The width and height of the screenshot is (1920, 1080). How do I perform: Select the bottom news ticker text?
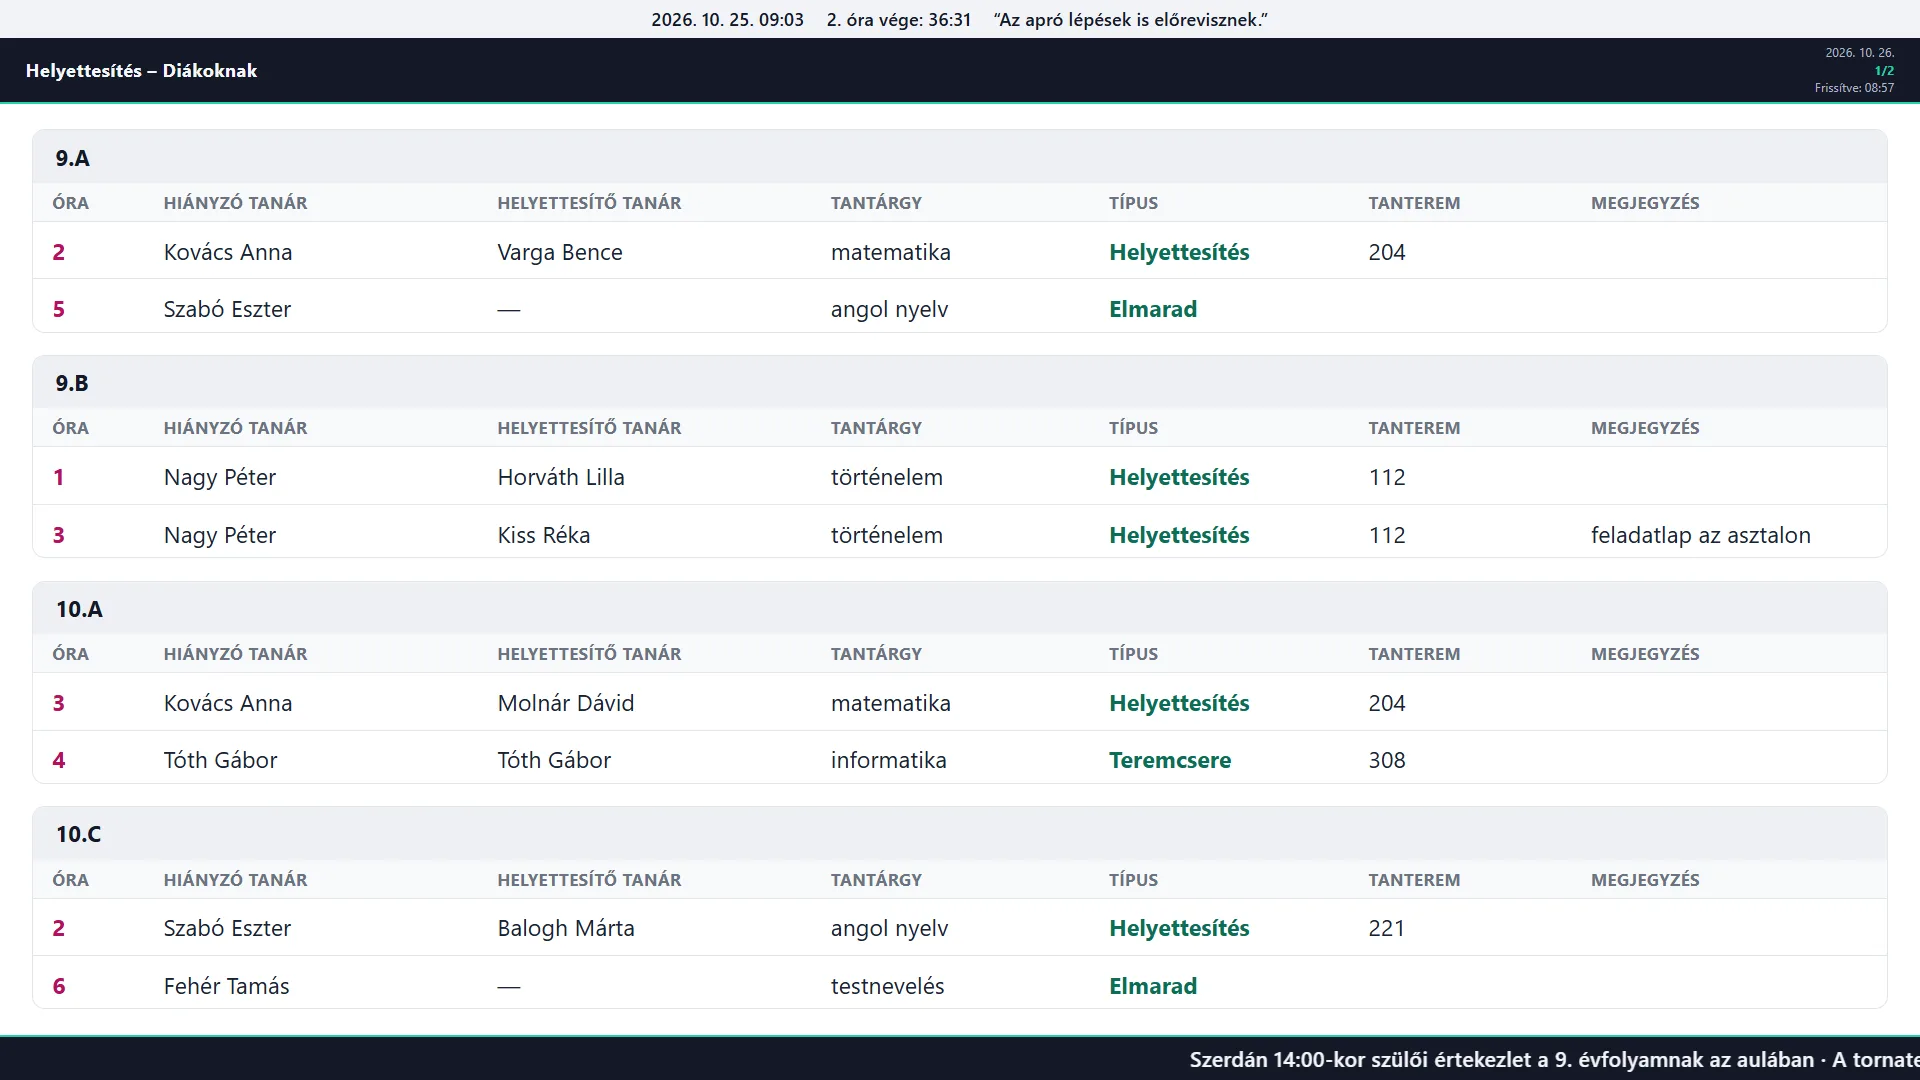(x=1554, y=1060)
